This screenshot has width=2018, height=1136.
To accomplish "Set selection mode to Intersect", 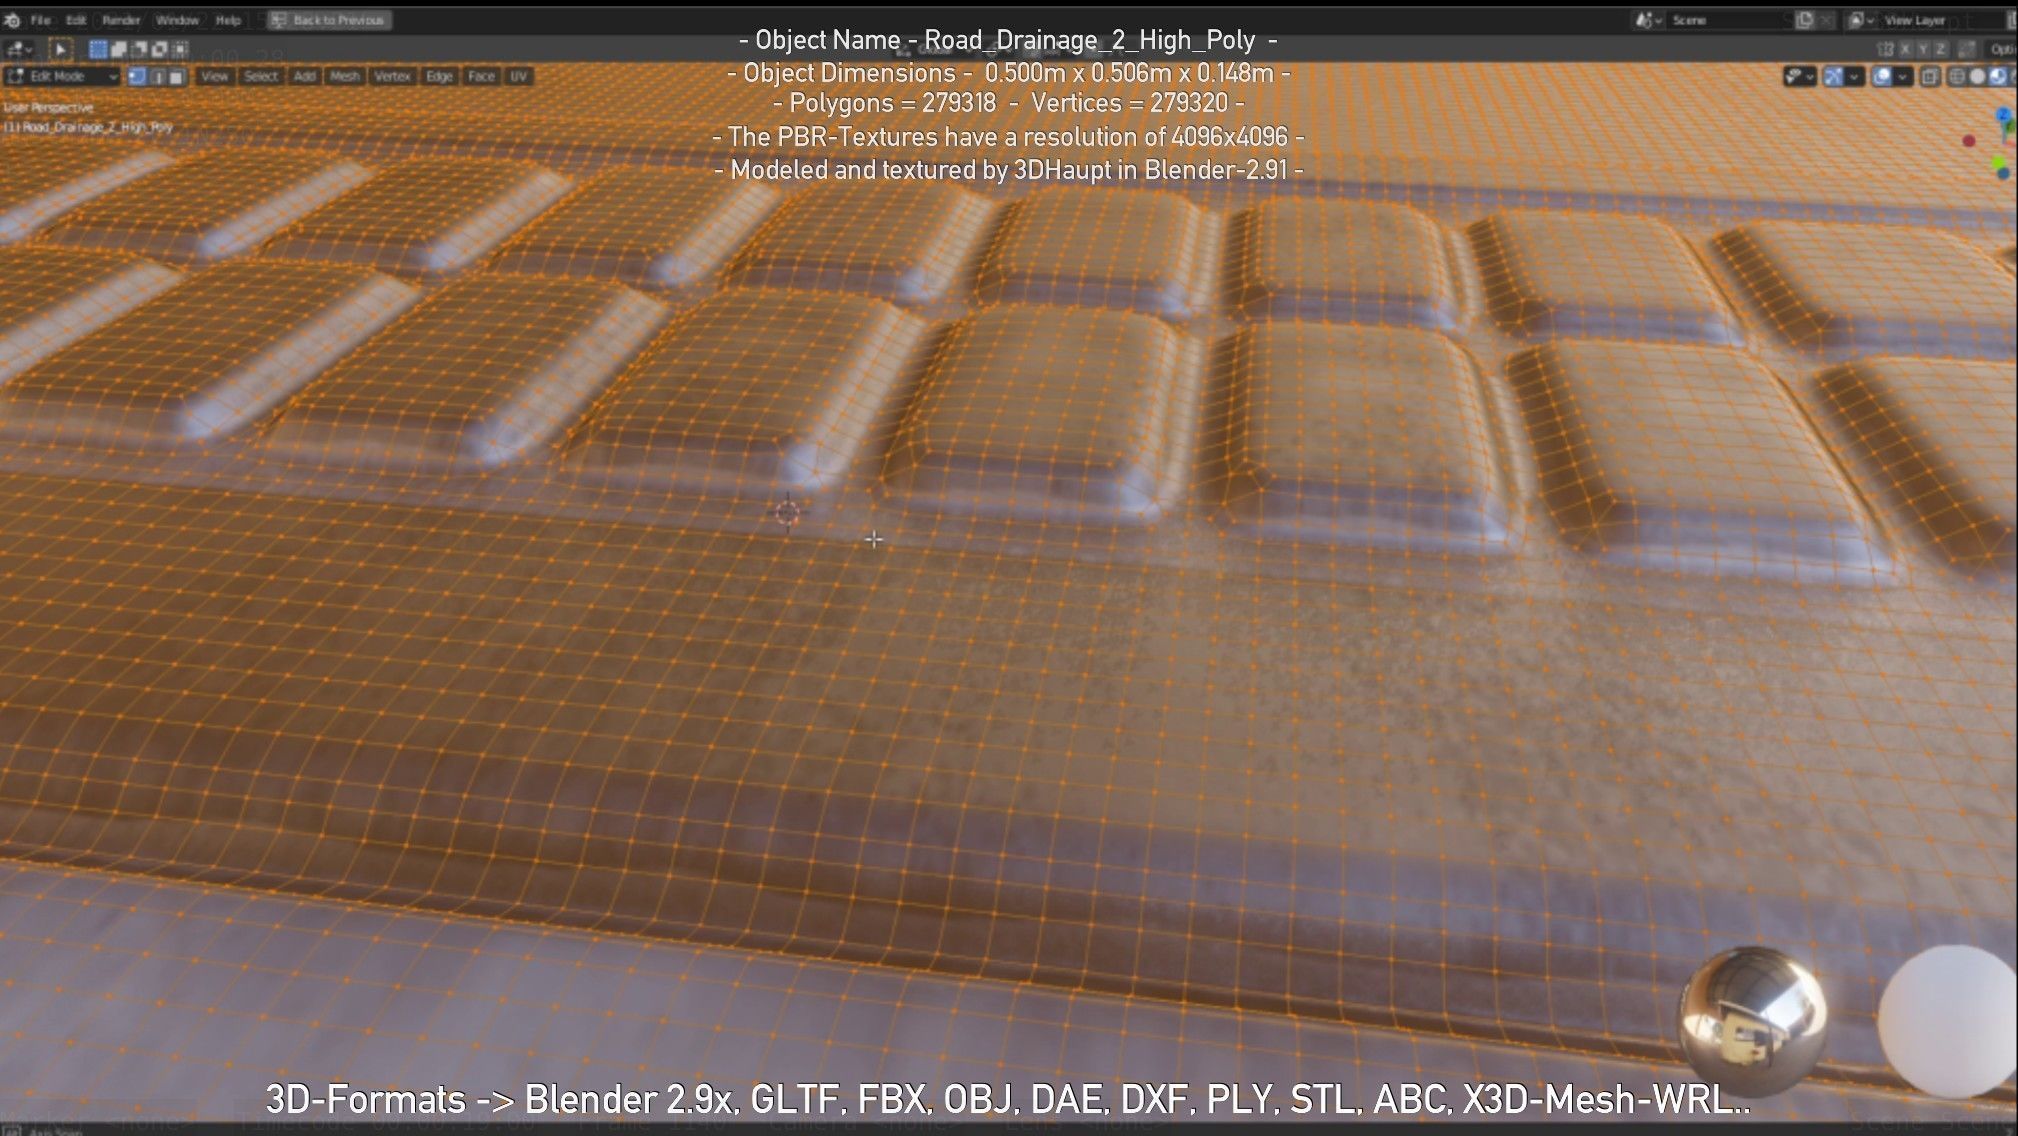I will point(179,49).
